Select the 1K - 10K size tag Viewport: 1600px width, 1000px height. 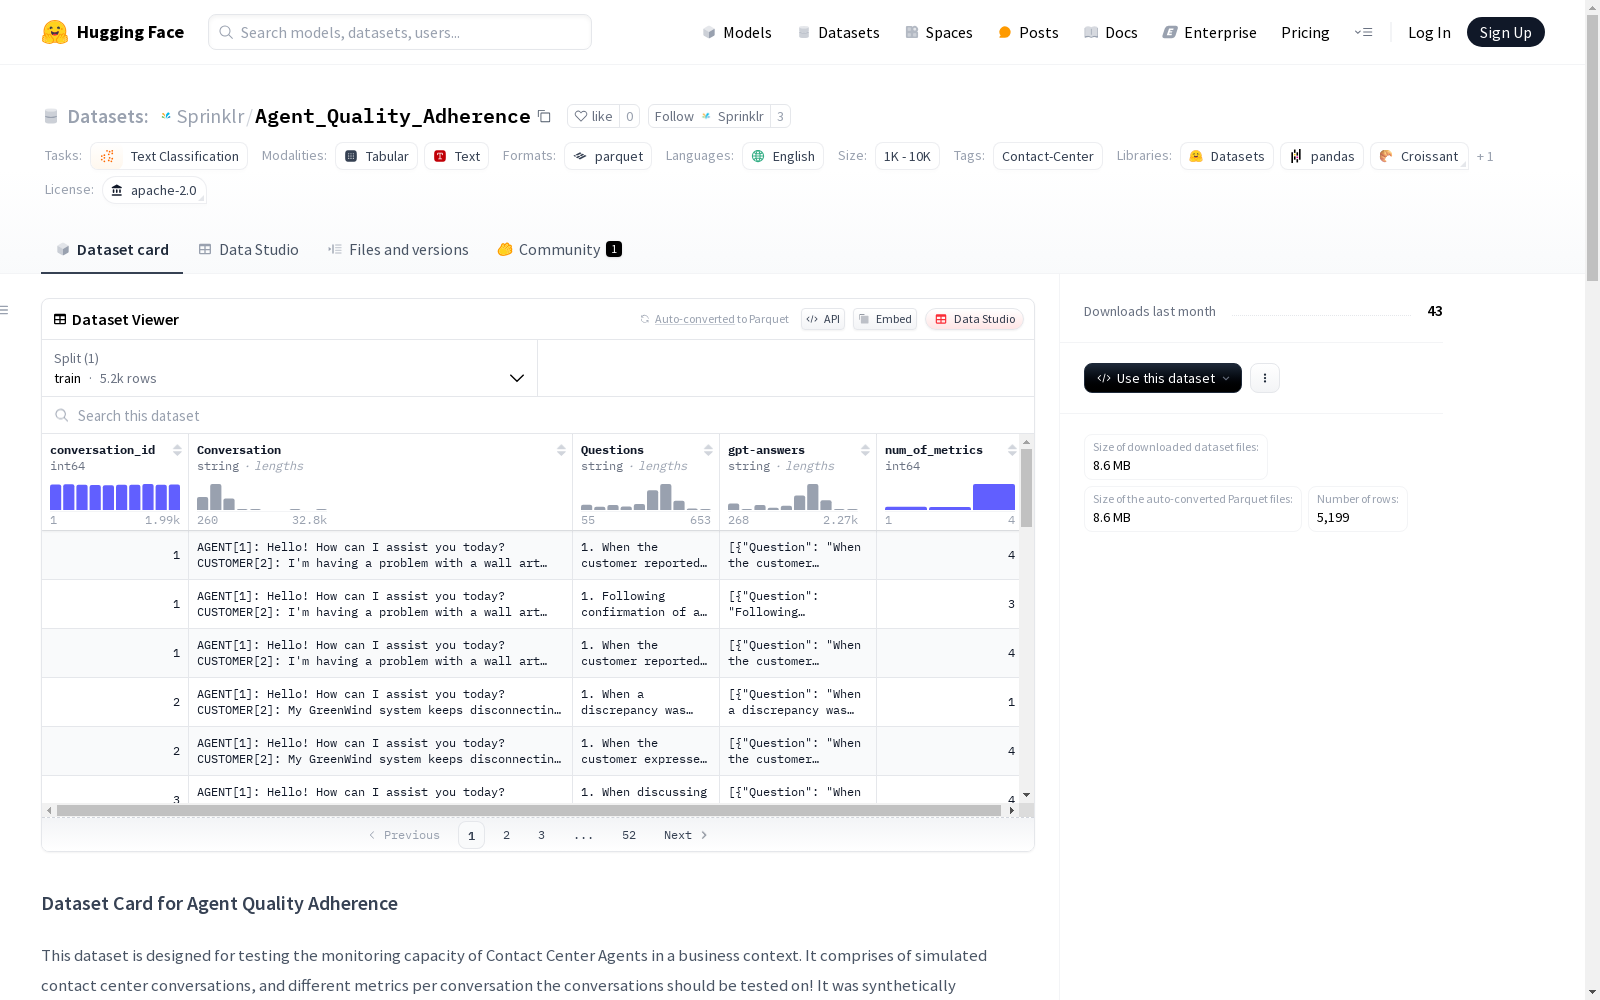(907, 156)
